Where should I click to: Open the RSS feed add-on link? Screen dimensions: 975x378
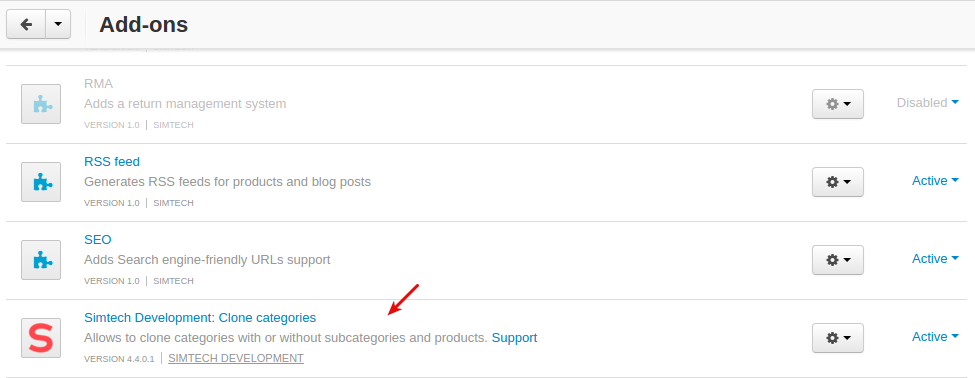[112, 162]
